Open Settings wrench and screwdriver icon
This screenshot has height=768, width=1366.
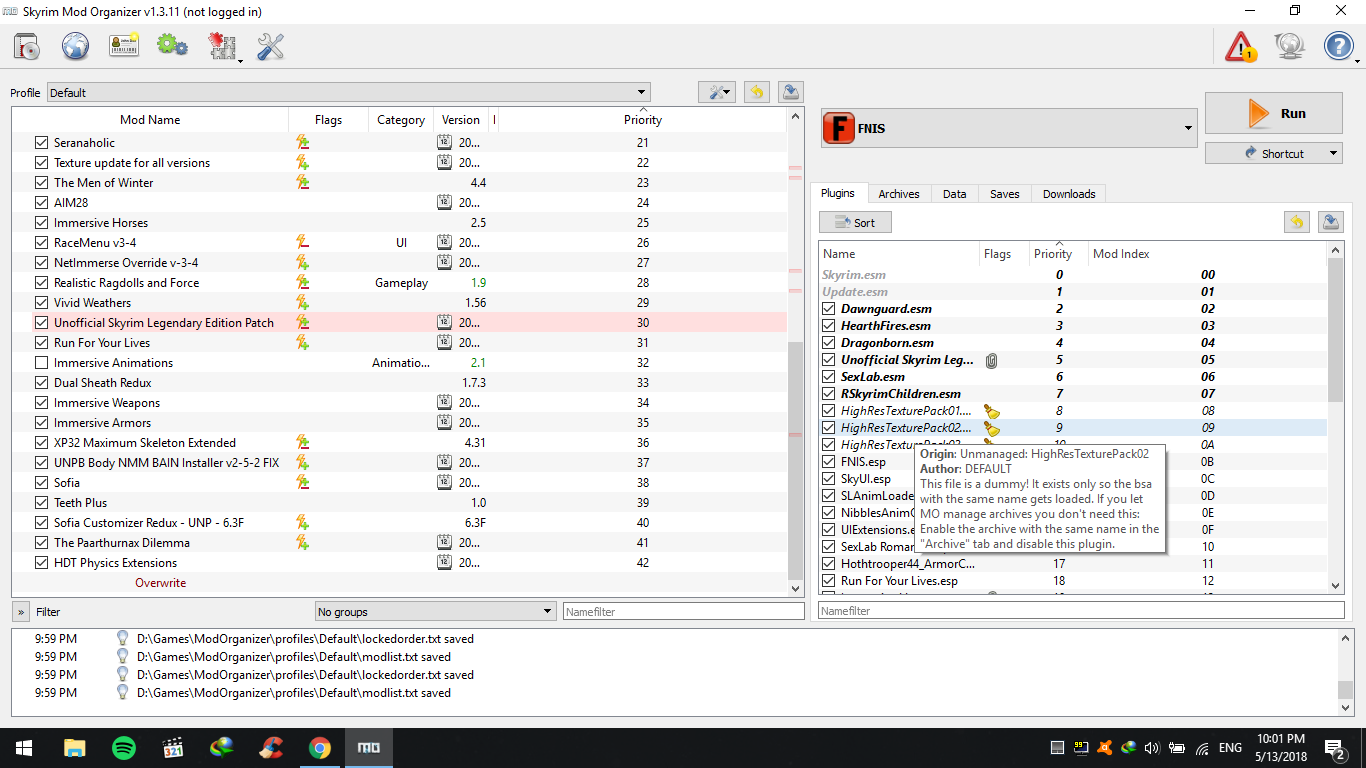click(271, 45)
